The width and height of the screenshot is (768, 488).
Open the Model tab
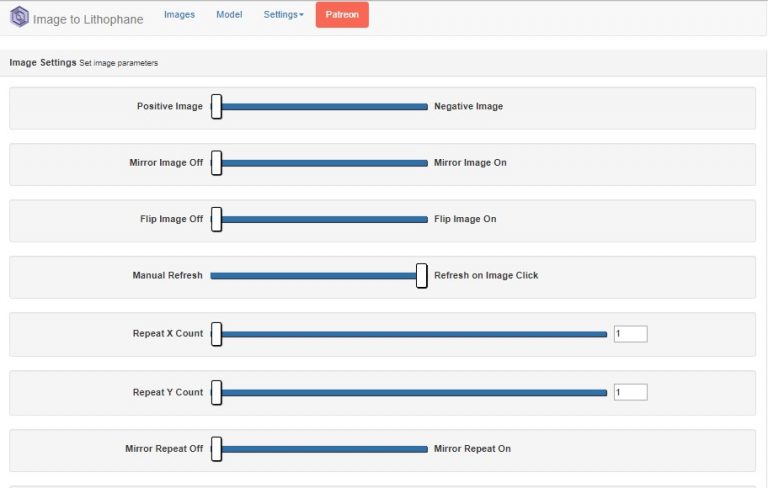click(x=229, y=15)
